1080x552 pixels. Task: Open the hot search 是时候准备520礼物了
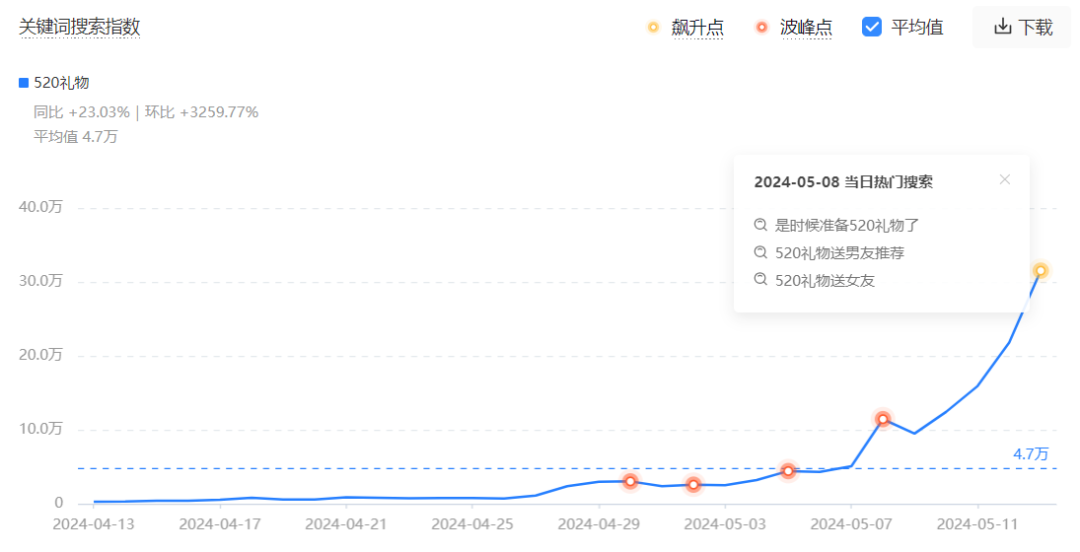(x=847, y=225)
